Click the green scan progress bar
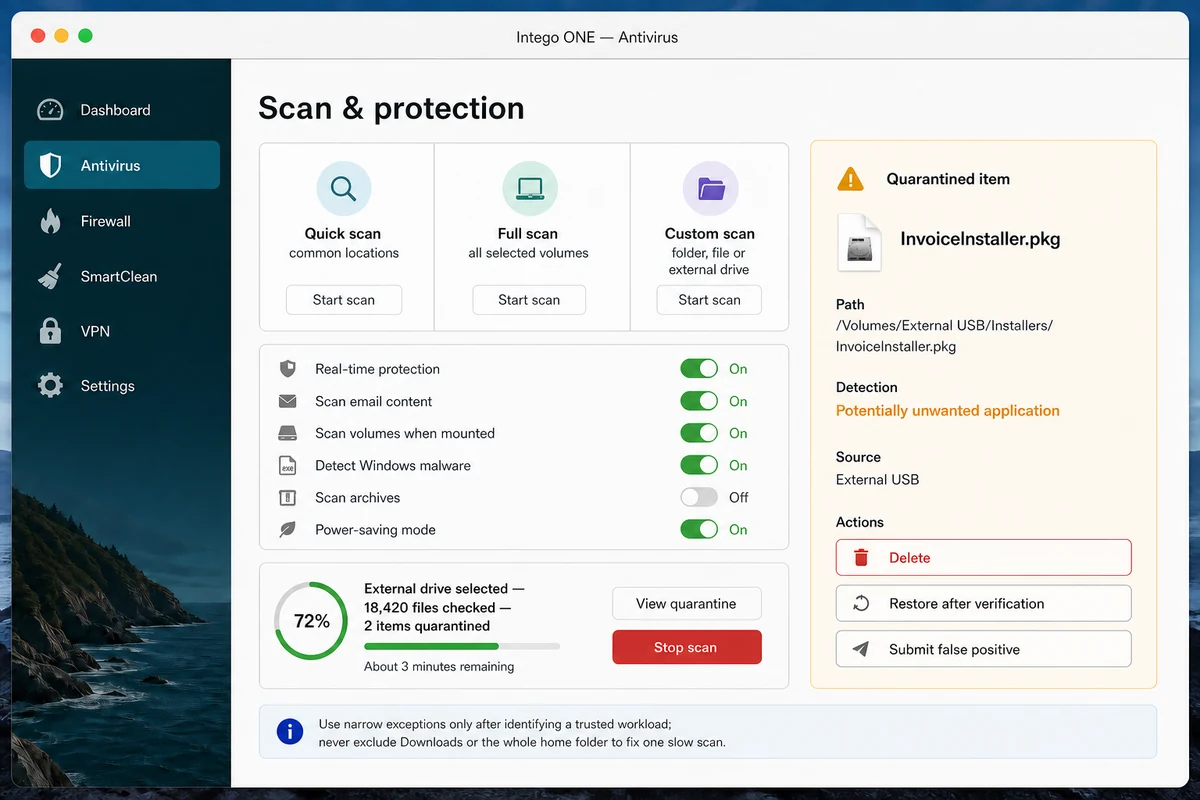The image size is (1200, 800). [x=462, y=647]
